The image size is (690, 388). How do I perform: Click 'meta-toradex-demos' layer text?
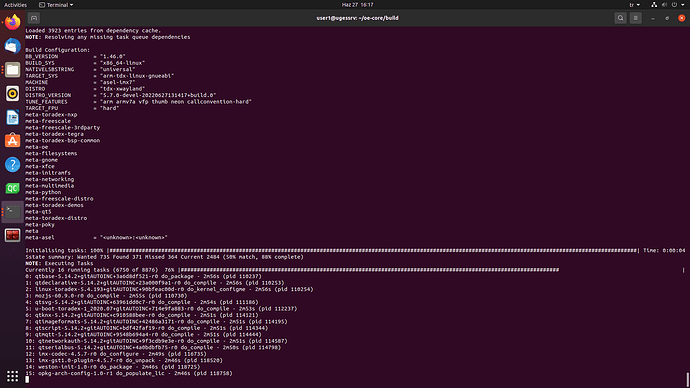tap(54, 205)
